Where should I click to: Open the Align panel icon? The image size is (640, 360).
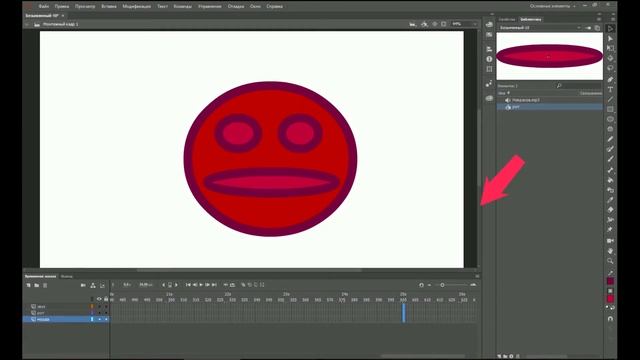(489, 49)
